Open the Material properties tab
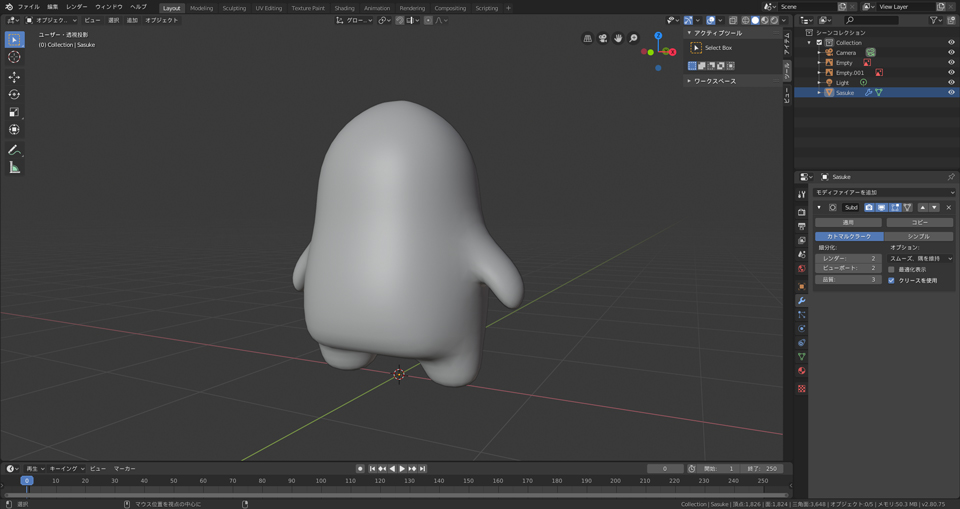This screenshot has height=509, width=960. tap(801, 371)
